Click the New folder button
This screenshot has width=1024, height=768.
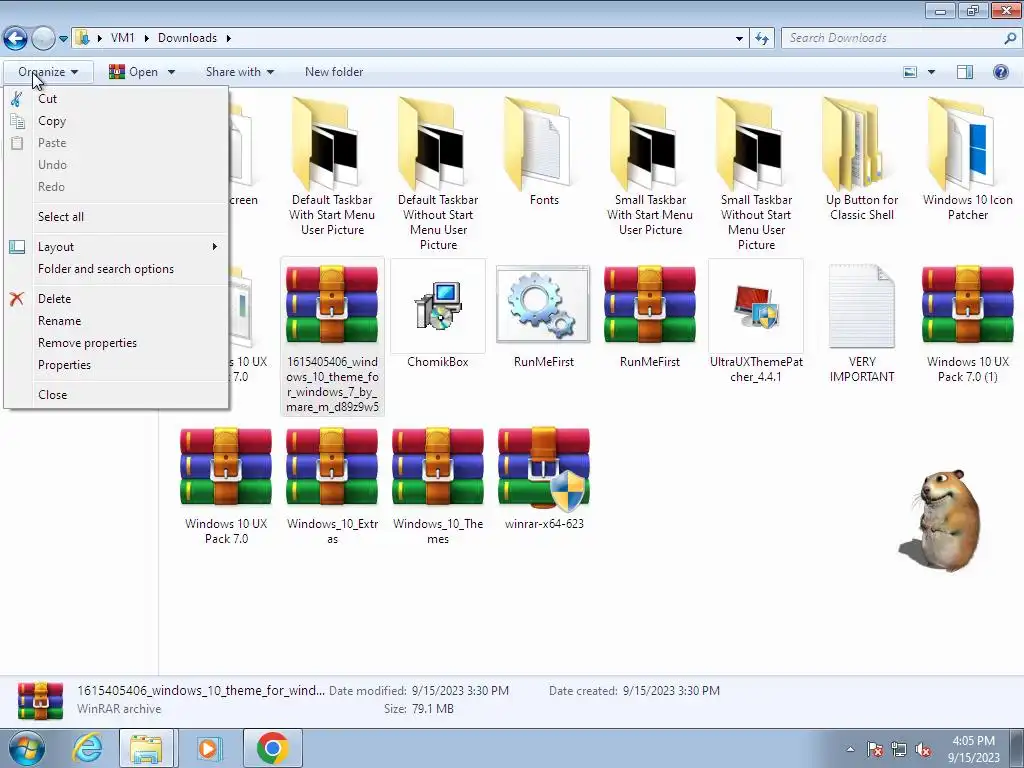click(x=334, y=72)
